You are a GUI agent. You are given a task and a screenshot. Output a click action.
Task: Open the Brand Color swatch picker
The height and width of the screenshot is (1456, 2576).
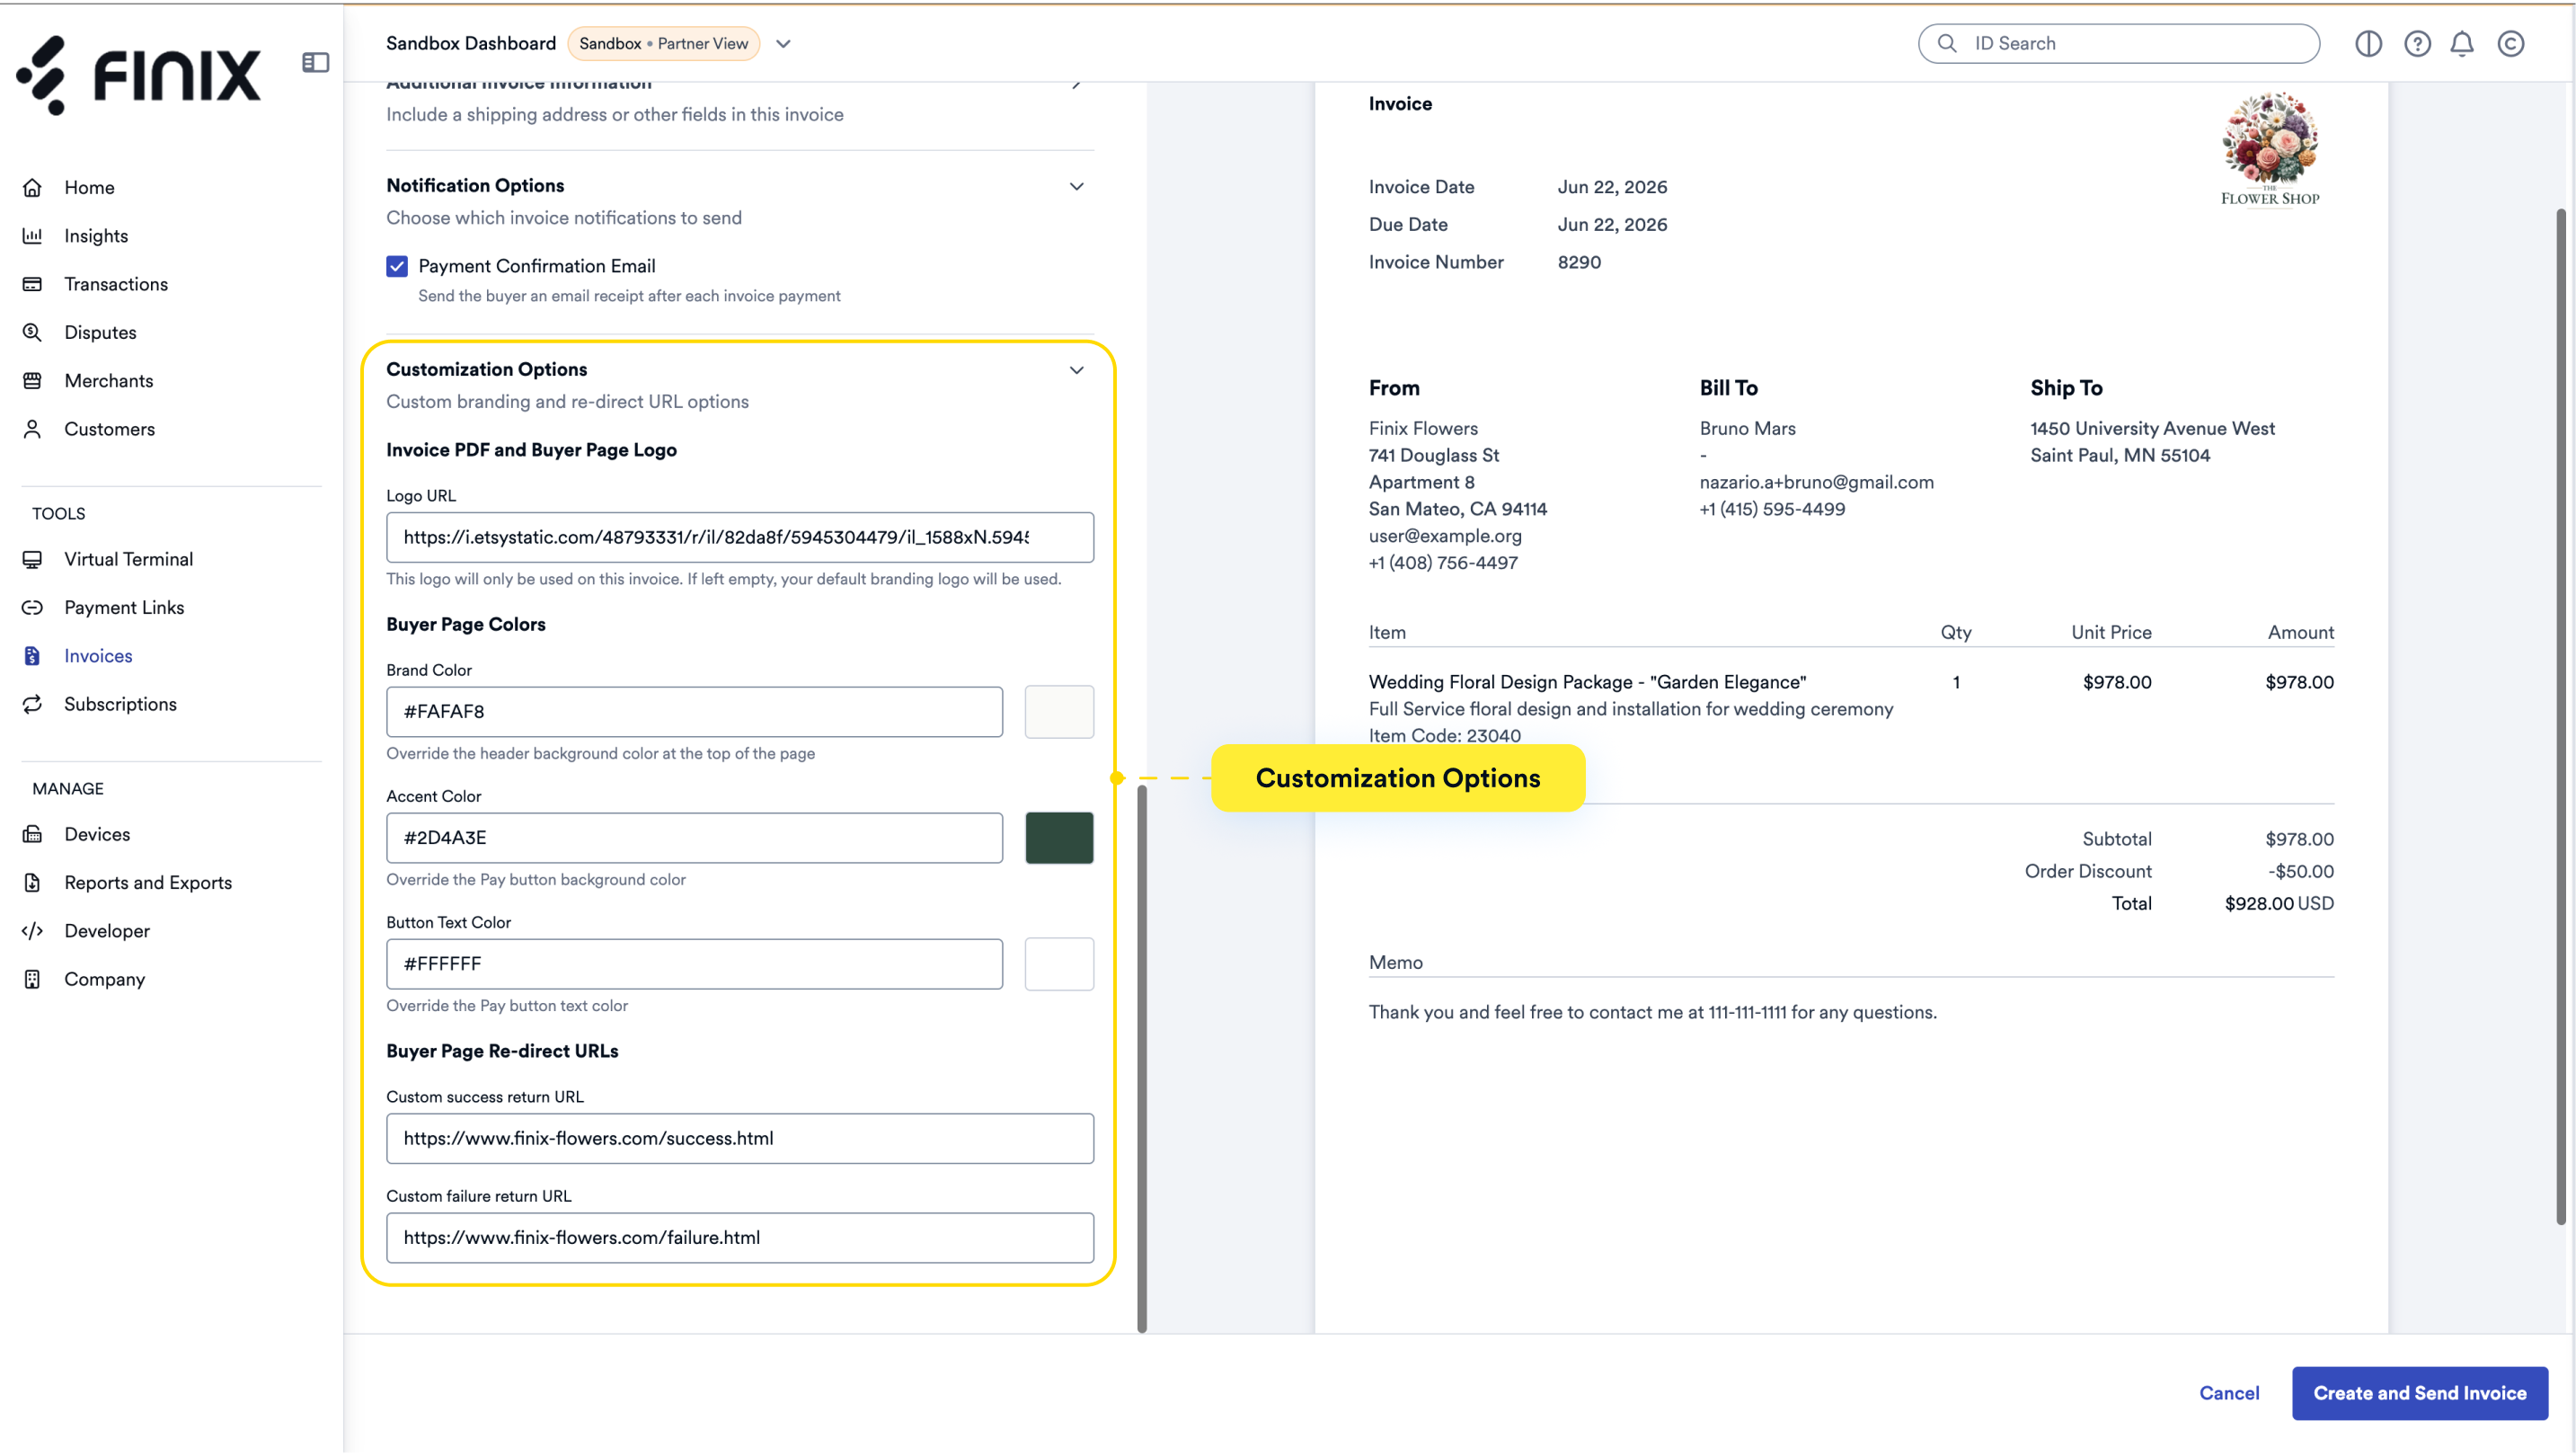tap(1059, 712)
